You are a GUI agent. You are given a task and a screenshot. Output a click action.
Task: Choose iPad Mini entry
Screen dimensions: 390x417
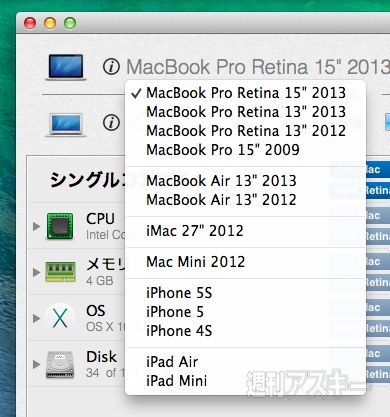pyautogui.click(x=246, y=381)
